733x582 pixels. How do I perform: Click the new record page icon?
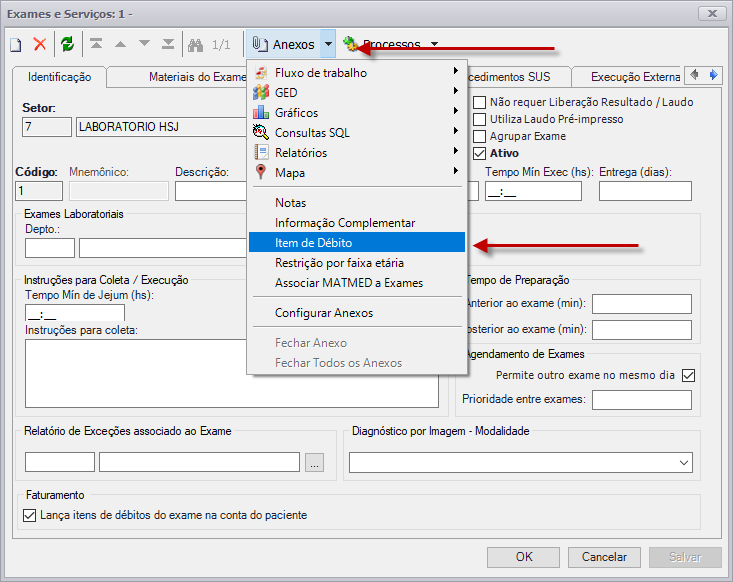[16, 45]
